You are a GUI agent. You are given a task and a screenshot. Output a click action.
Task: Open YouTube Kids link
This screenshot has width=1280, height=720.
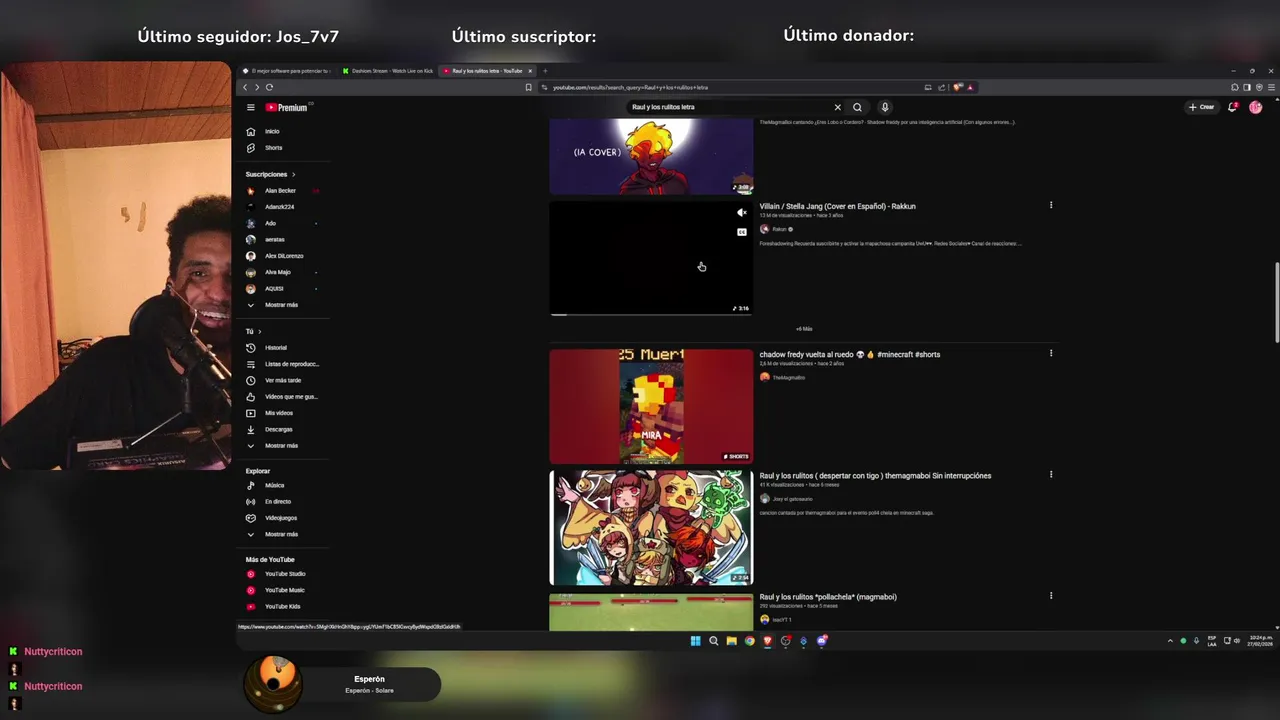[282, 607]
